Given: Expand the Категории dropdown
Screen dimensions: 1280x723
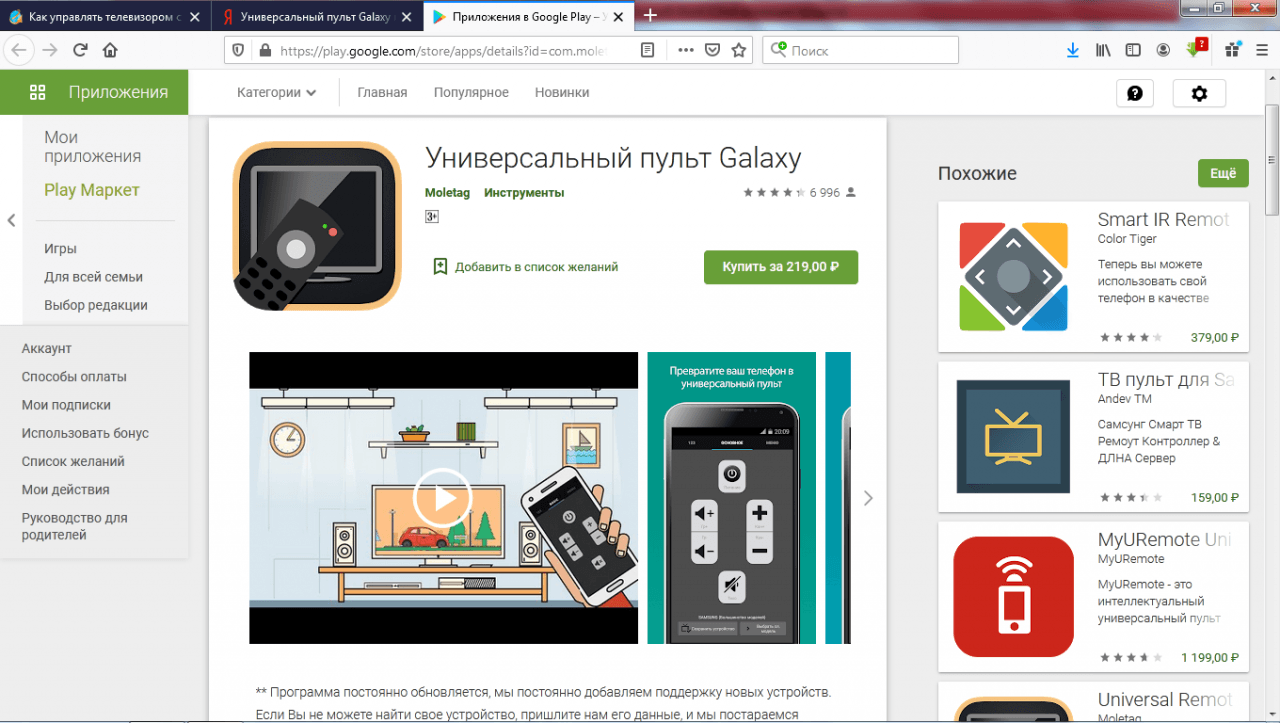Looking at the screenshot, I should [x=276, y=92].
